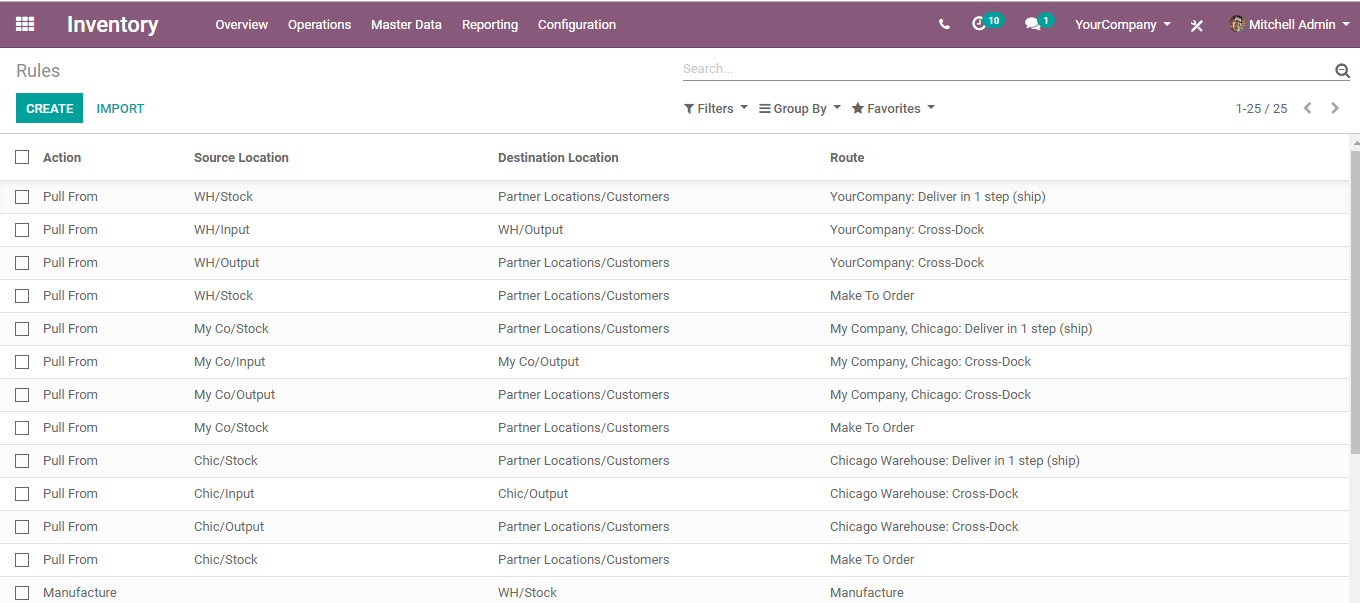Click the phone call icon
Image resolution: width=1360 pixels, height=603 pixels.
click(944, 24)
